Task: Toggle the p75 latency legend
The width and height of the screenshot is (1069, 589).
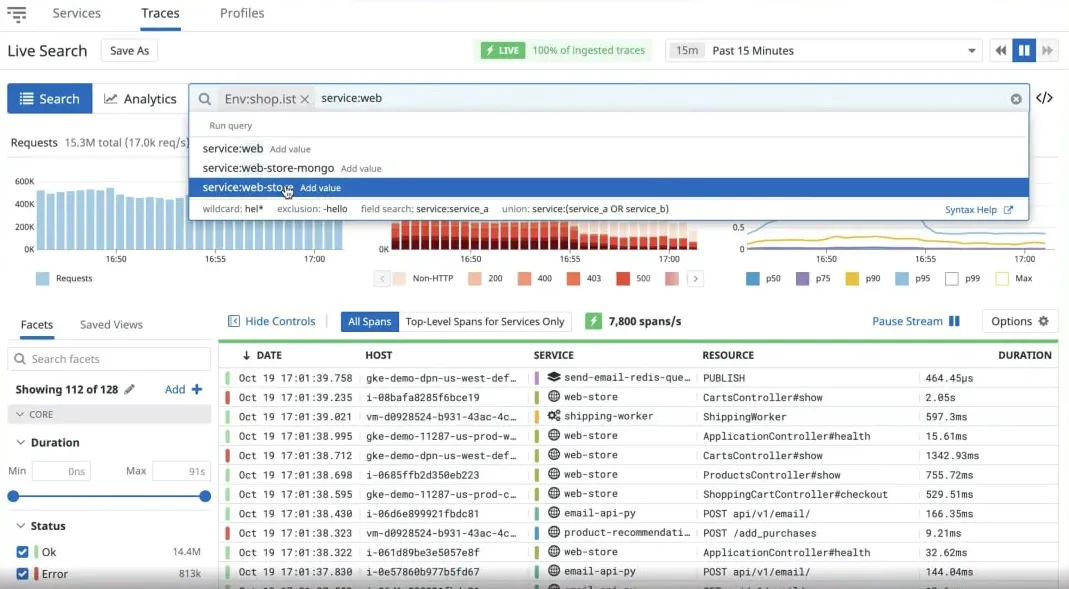Action: (x=802, y=278)
